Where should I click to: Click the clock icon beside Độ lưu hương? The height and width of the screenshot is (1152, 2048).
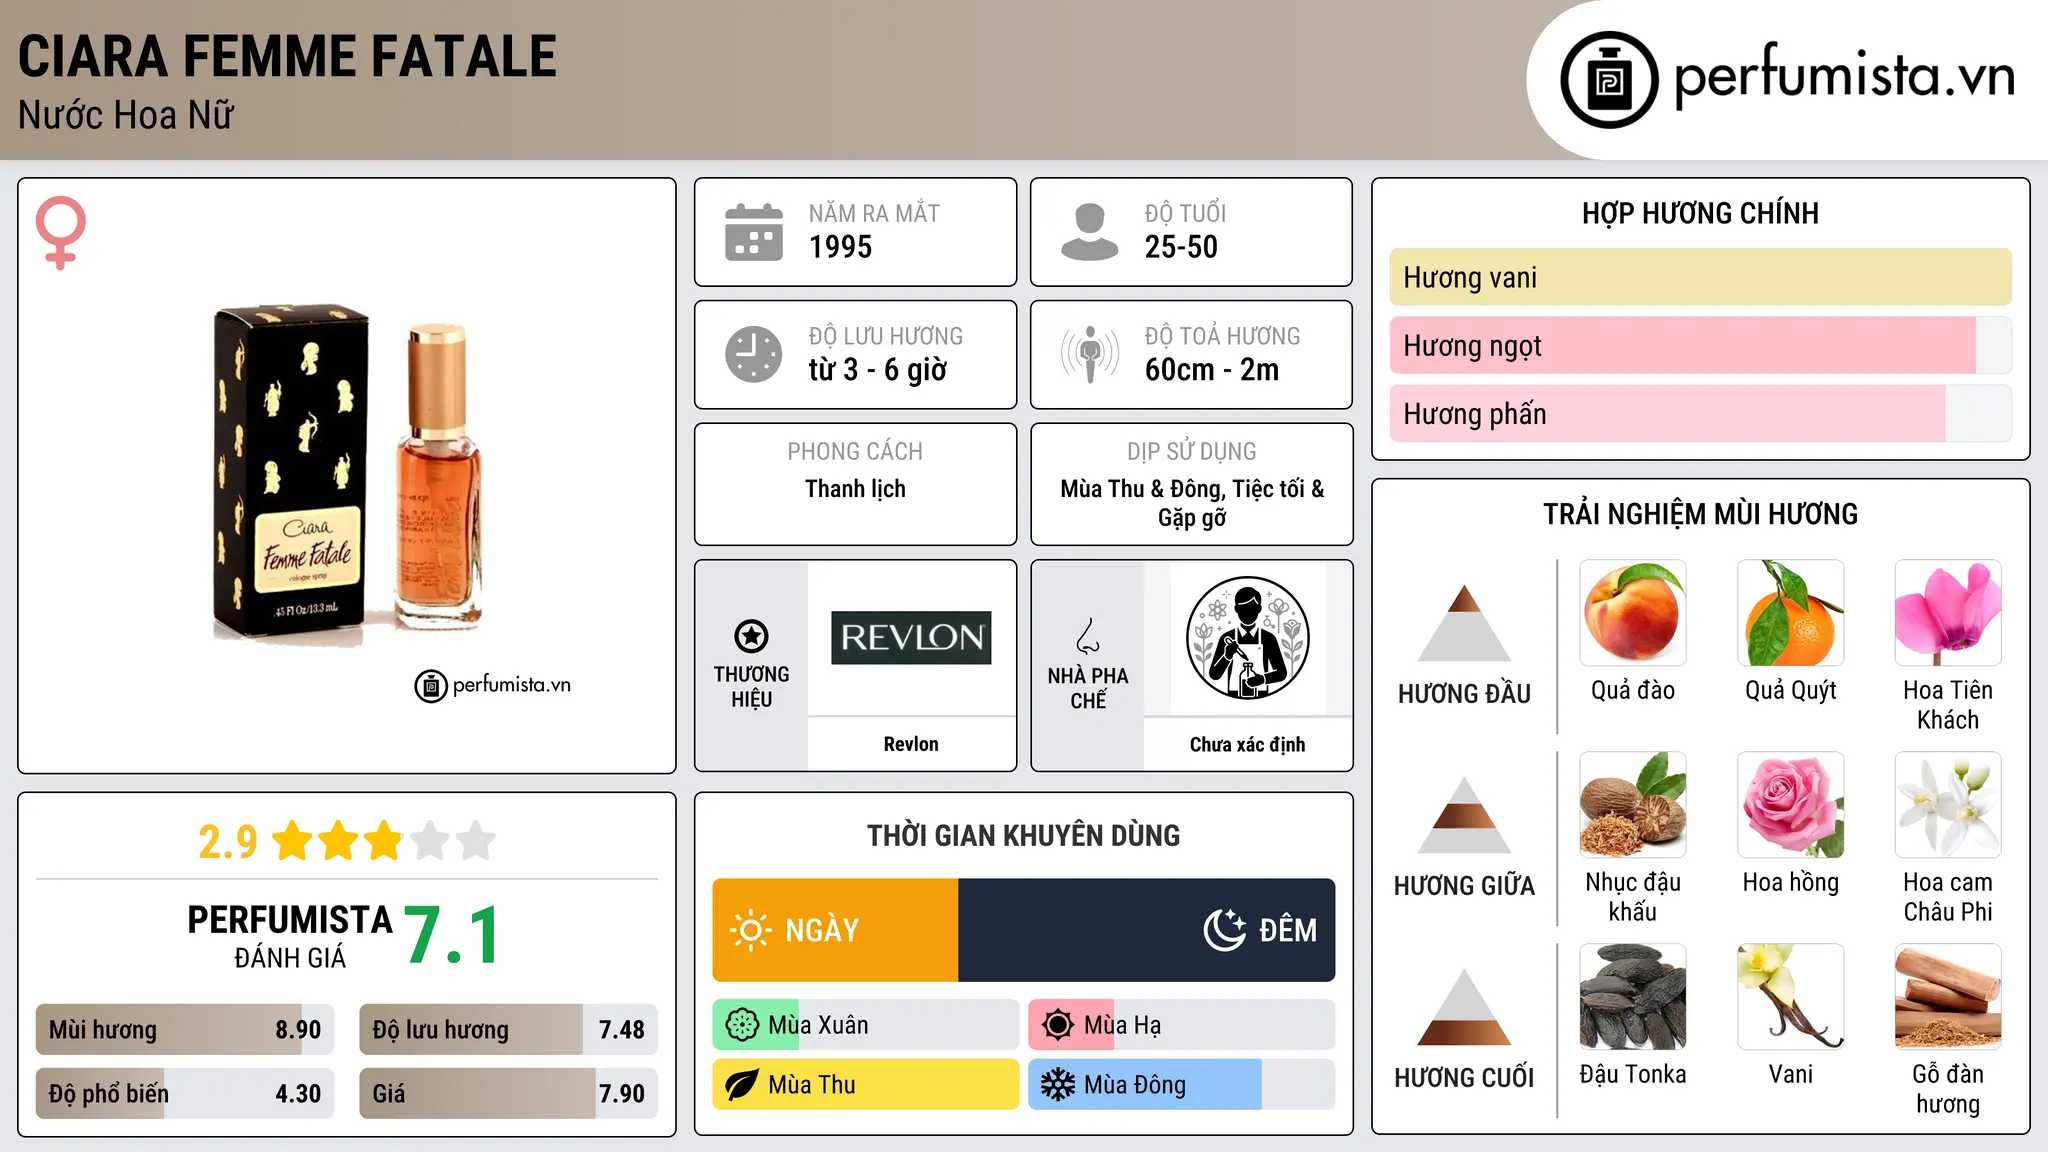pyautogui.click(x=754, y=354)
